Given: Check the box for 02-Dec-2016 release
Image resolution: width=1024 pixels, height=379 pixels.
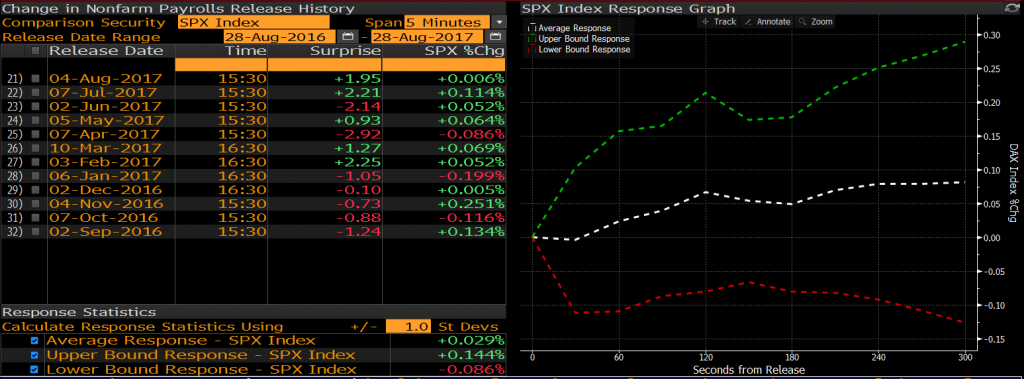Looking at the screenshot, I should [x=35, y=190].
